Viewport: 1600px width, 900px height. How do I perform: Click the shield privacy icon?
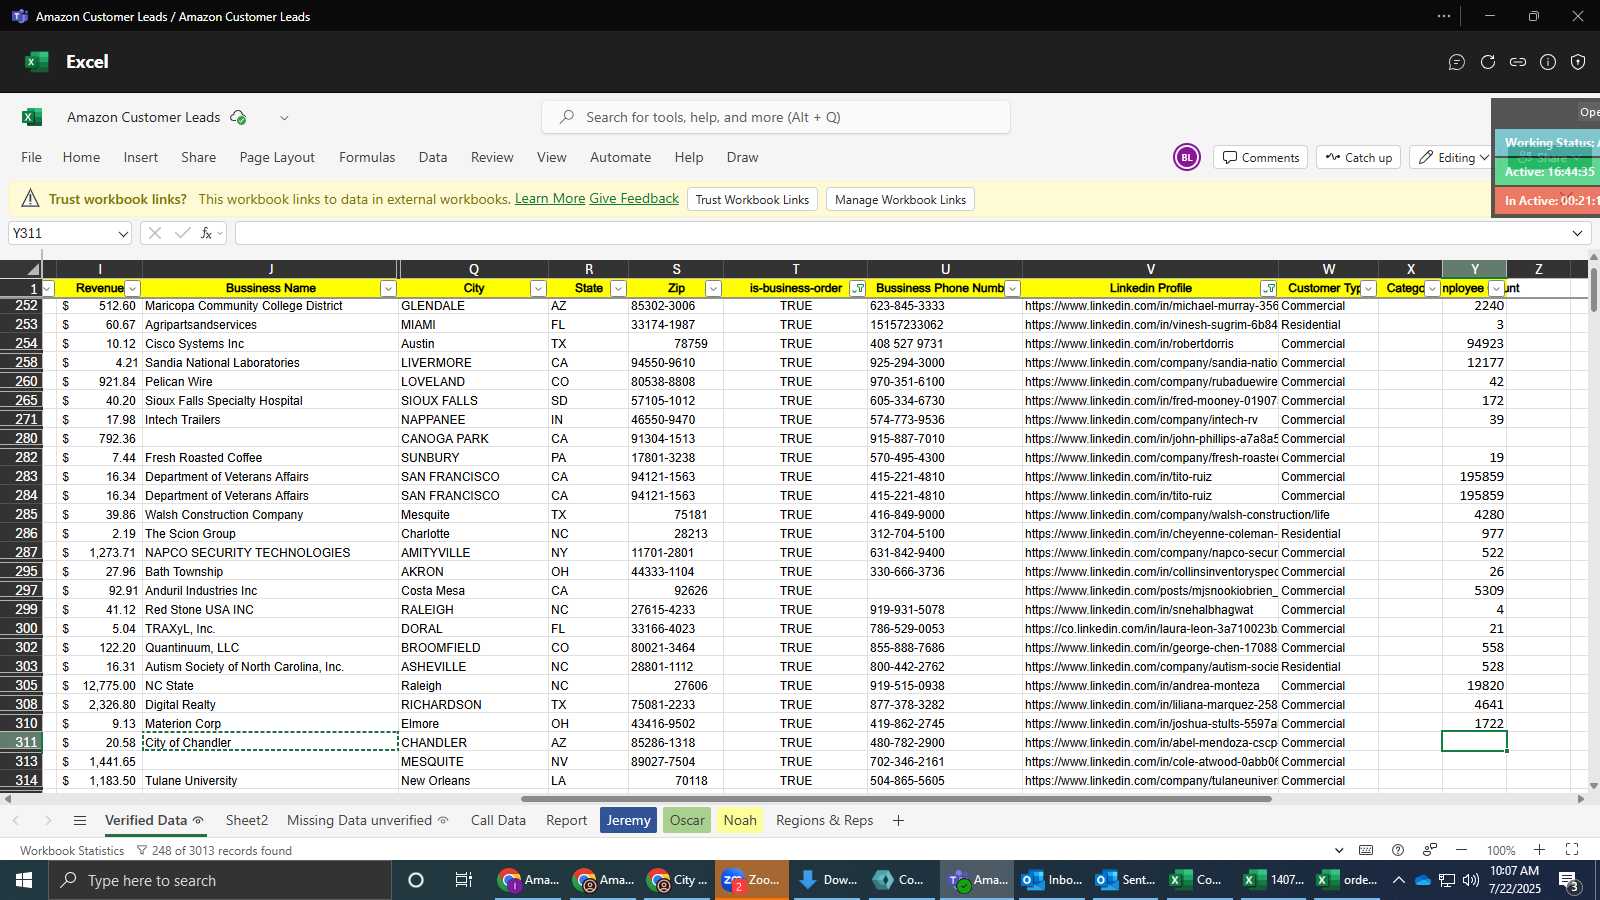point(1578,62)
